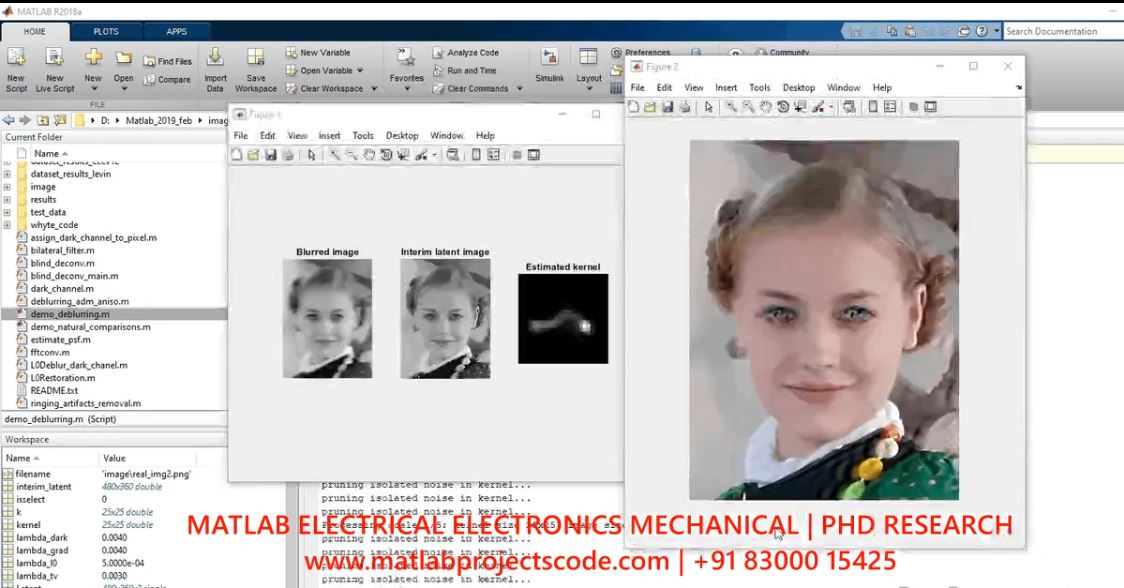Click the New Script icon
The image size is (1124, 588).
16,66
